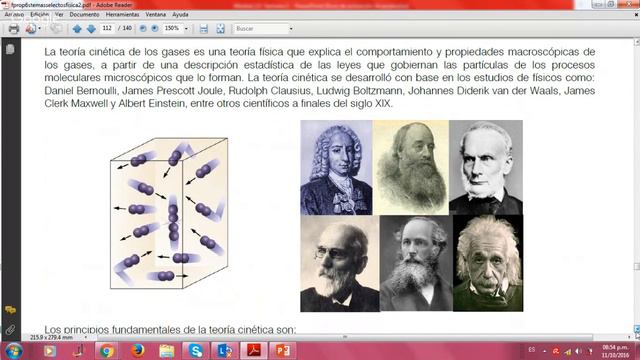The width and height of the screenshot is (640, 360).
Task: Show hidden tray icons arrow
Action: coord(544,351)
